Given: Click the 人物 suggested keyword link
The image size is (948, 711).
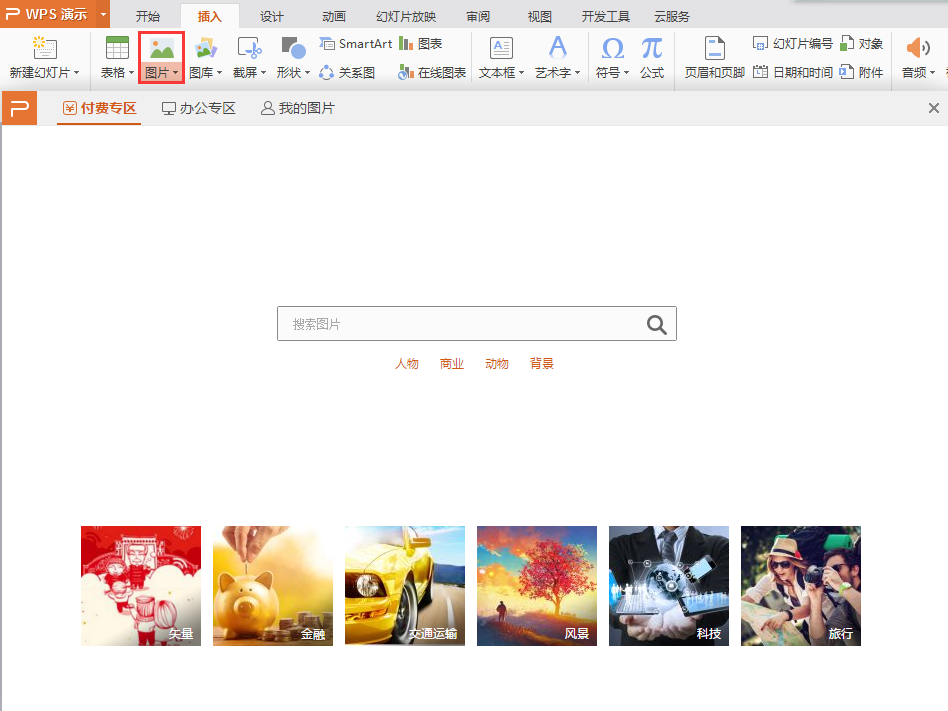Looking at the screenshot, I should point(407,364).
